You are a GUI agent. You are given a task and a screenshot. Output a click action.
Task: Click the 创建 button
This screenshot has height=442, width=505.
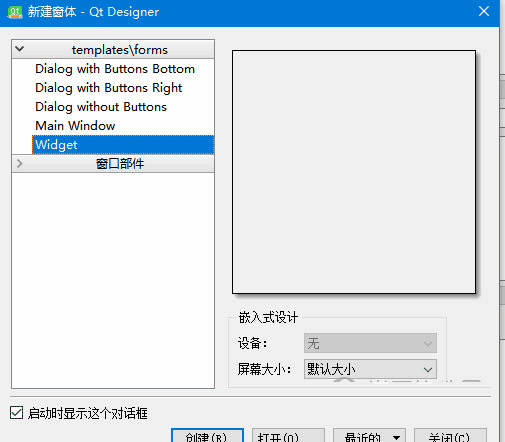pos(207,435)
